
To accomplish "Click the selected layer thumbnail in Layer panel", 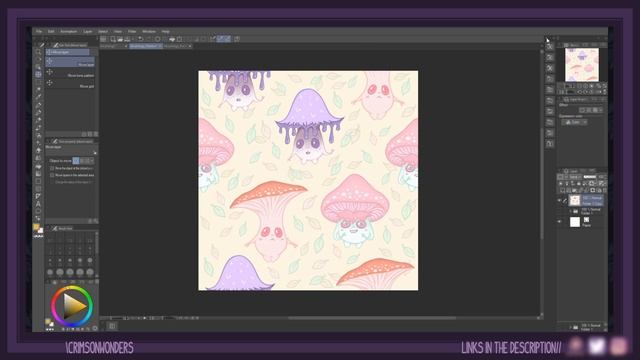I will (575, 200).
